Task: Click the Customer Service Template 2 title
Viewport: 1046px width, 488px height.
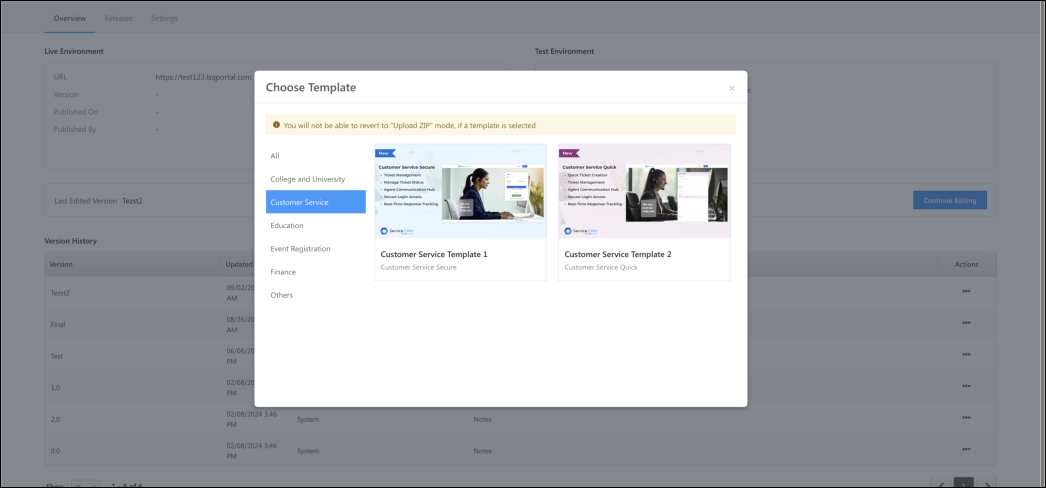Action: click(x=618, y=254)
